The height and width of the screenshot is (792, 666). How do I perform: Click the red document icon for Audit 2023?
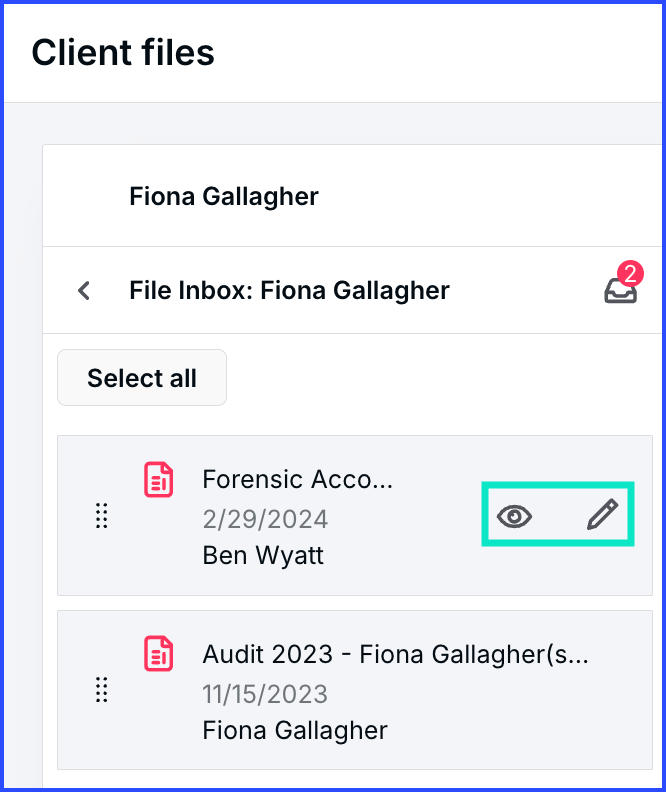tap(159, 653)
